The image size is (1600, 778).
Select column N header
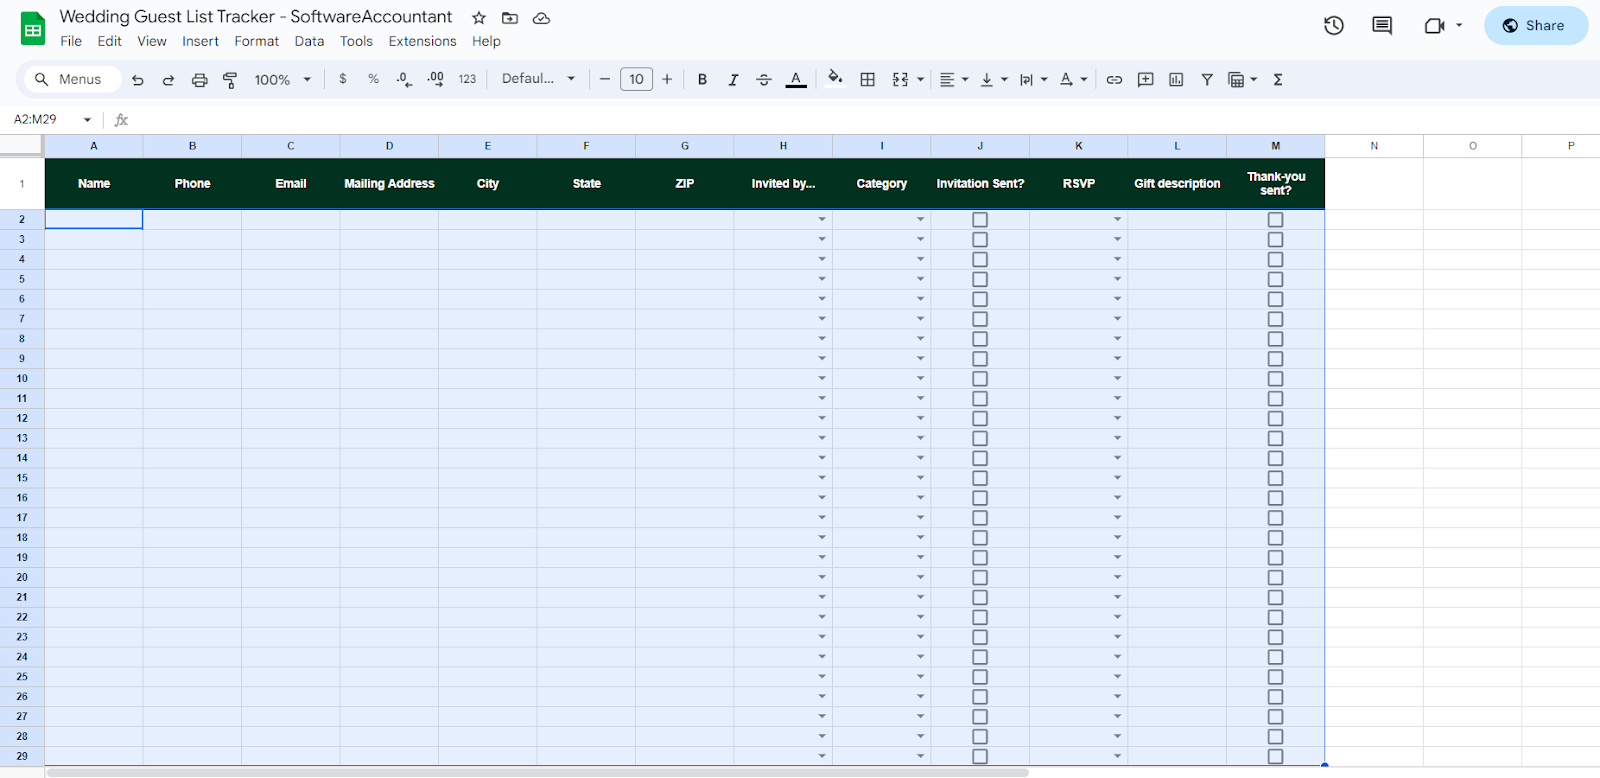pyautogui.click(x=1374, y=146)
